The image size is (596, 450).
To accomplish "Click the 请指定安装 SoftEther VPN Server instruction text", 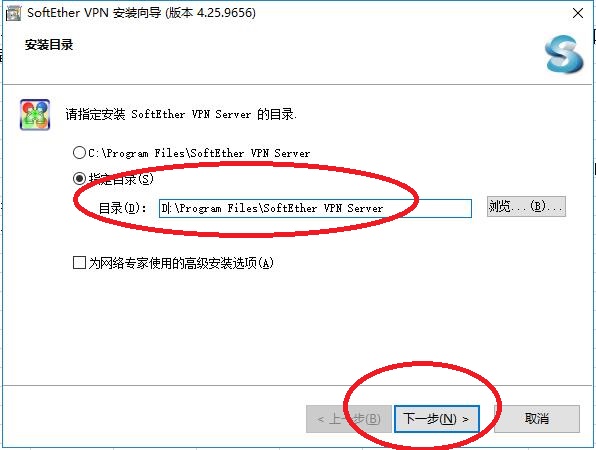I will coord(181,114).
